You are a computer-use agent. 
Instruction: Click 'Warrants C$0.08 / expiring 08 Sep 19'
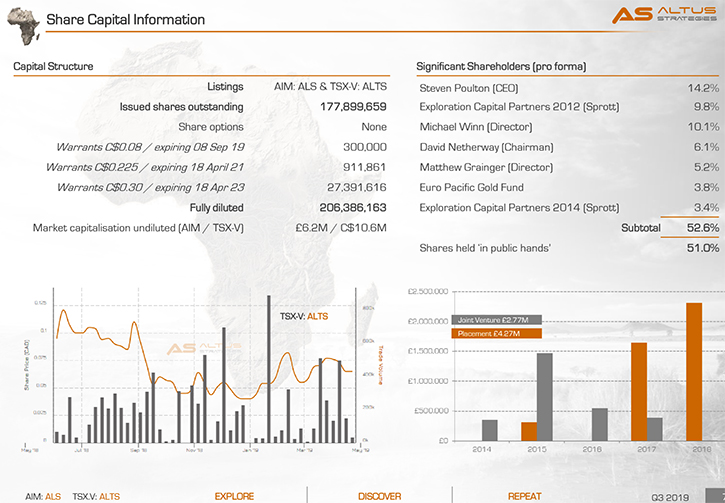click(x=150, y=147)
